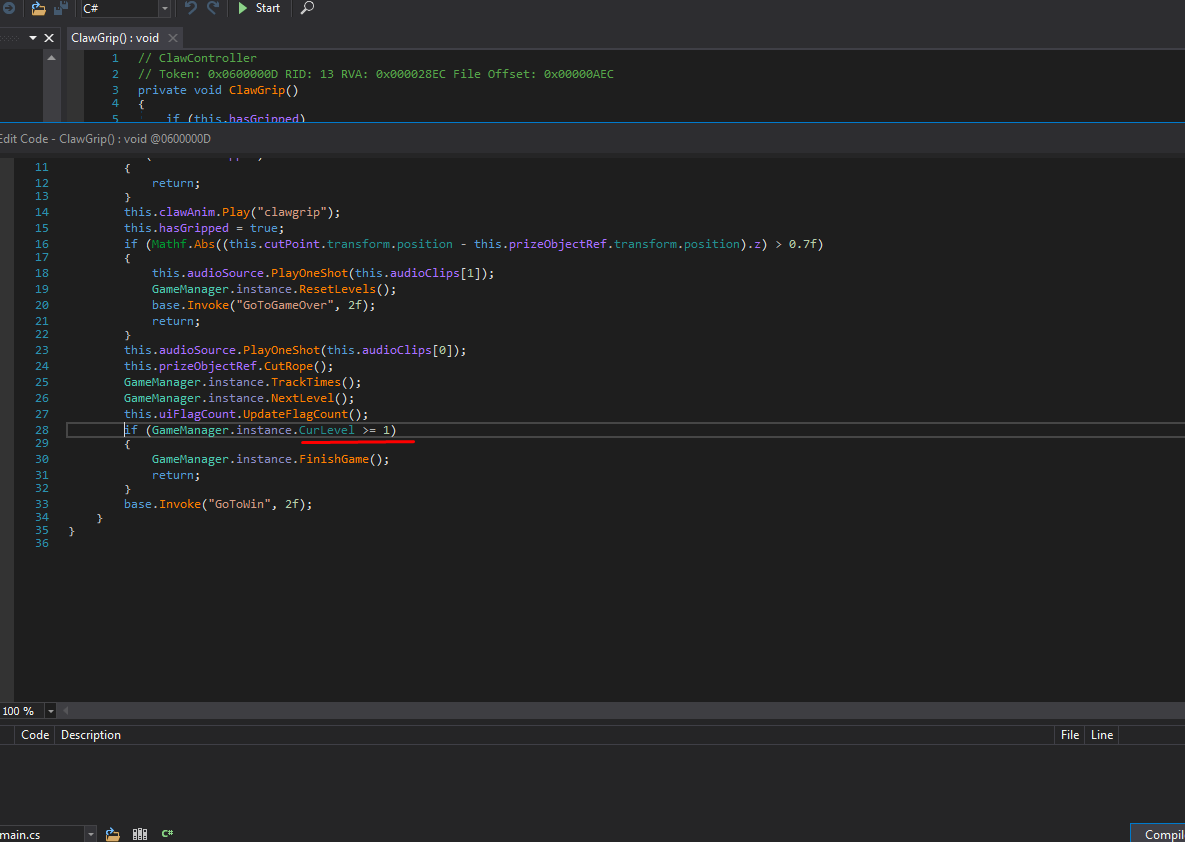Image resolution: width=1185 pixels, height=842 pixels.
Task: Click the File column header
Action: (1069, 735)
